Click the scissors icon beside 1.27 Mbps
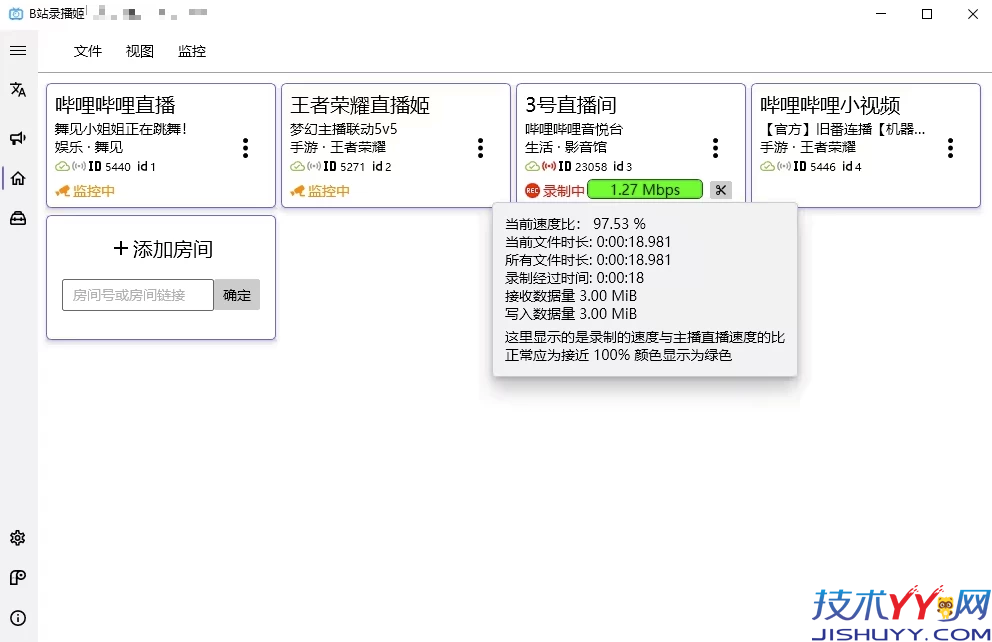This screenshot has width=992, height=642. tap(721, 189)
